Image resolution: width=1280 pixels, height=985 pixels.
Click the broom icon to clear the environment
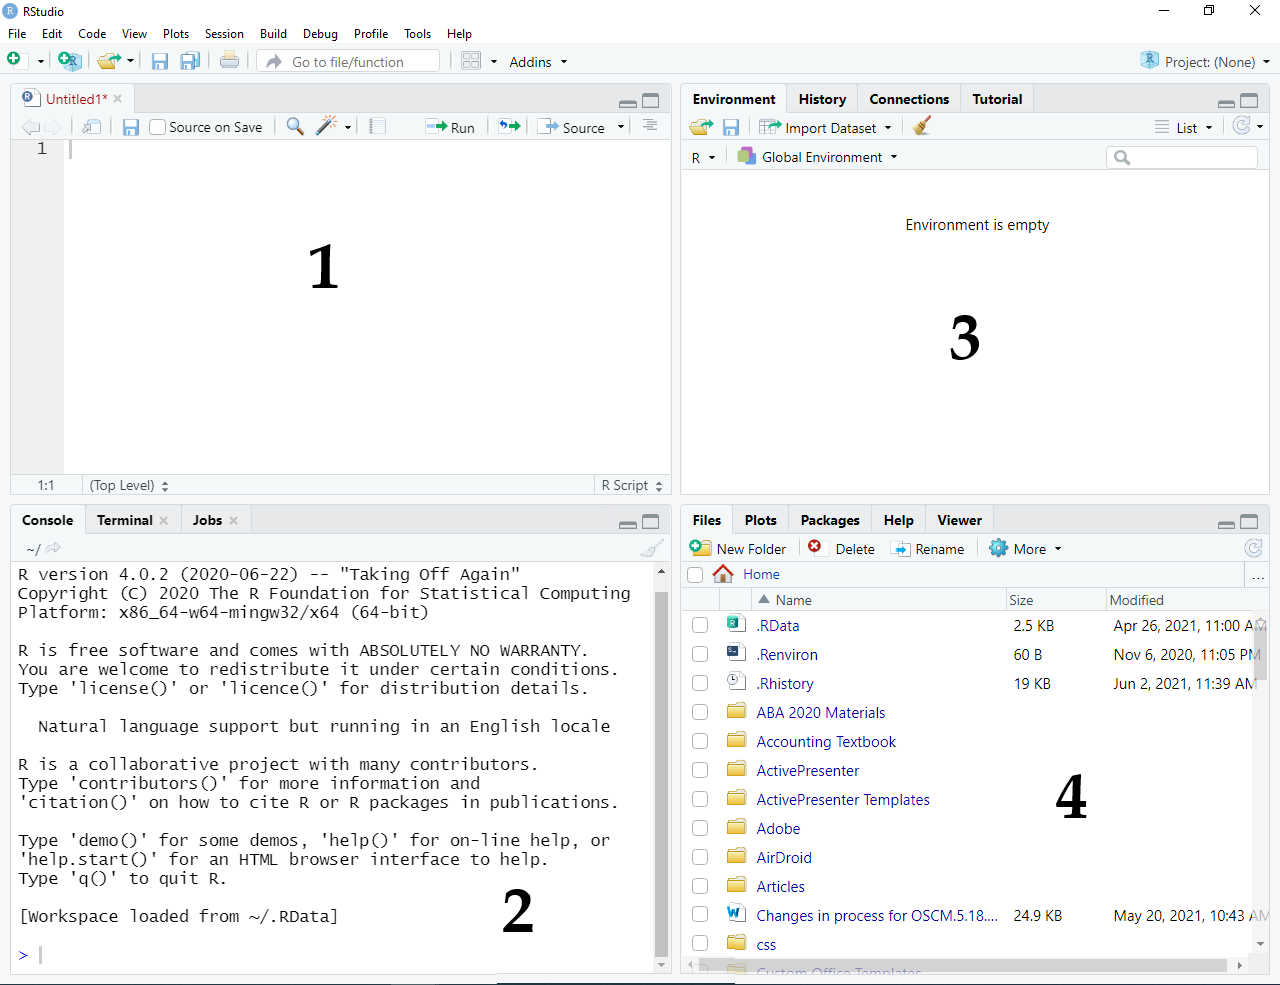[x=922, y=126]
